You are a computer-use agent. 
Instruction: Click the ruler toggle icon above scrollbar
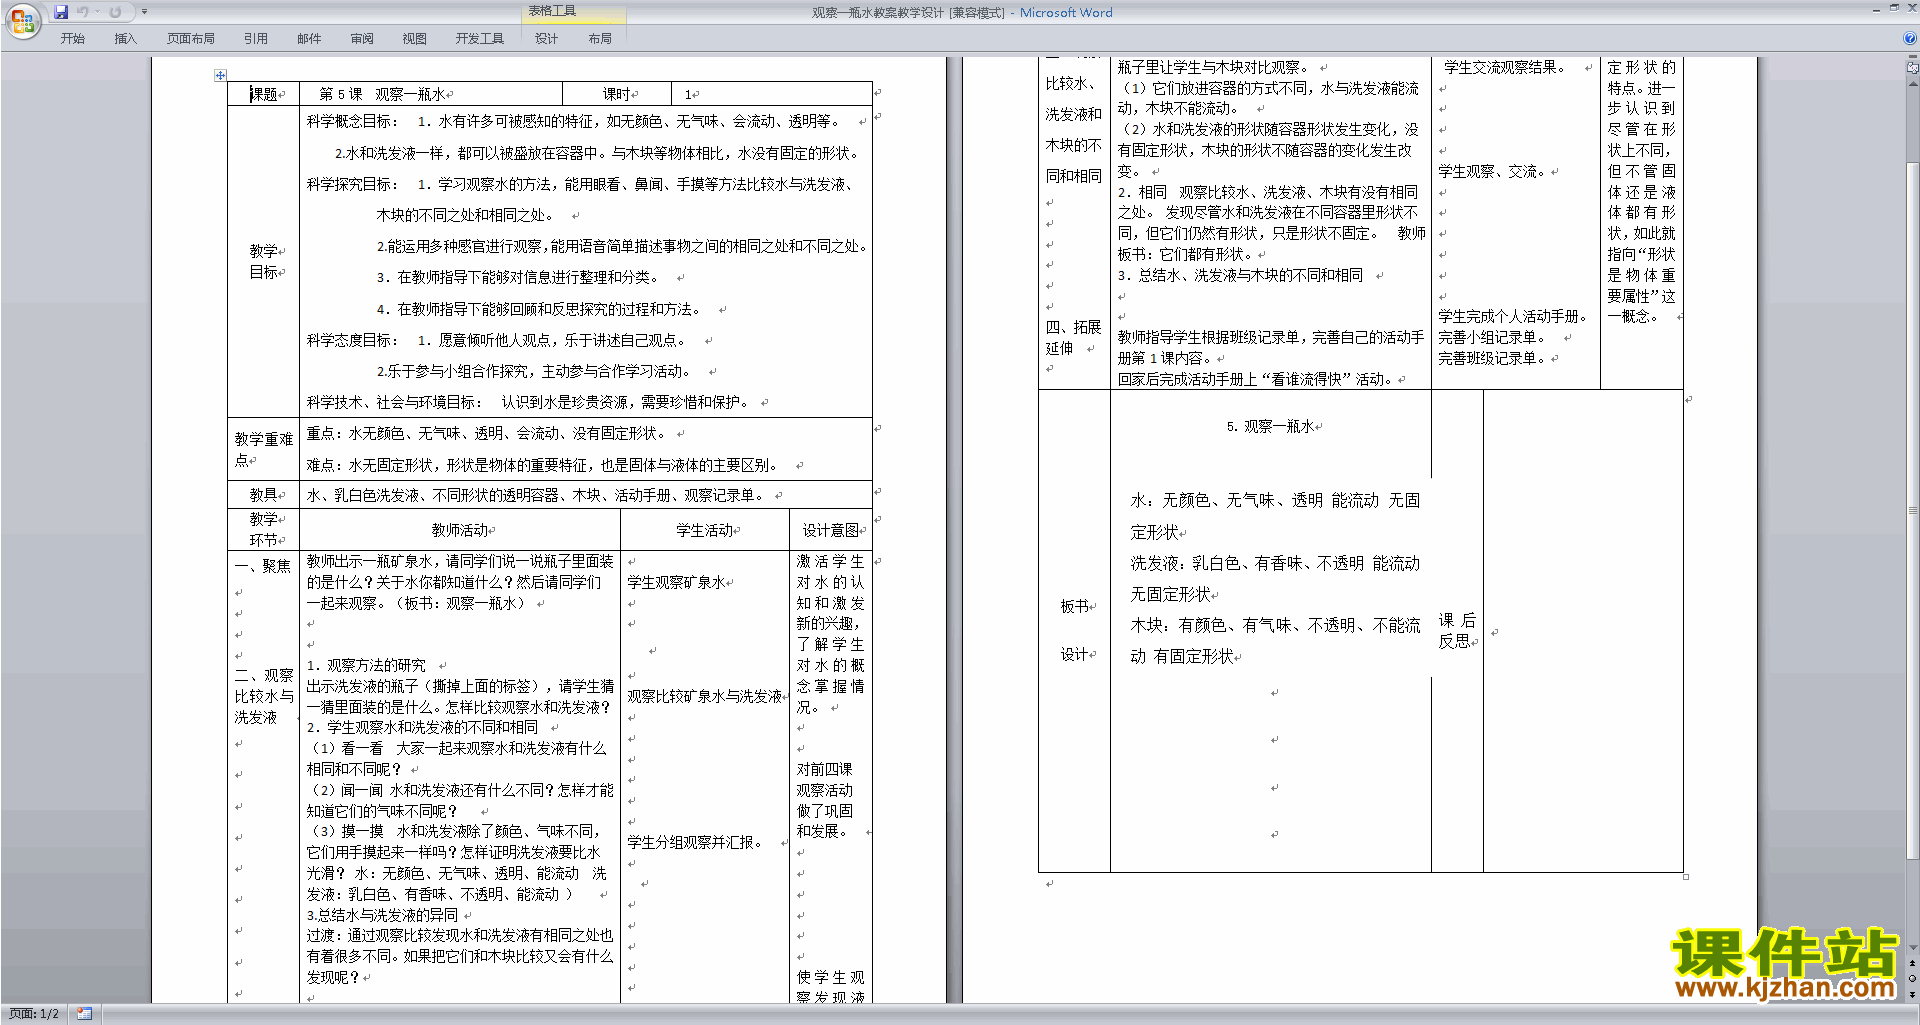coord(1913,69)
